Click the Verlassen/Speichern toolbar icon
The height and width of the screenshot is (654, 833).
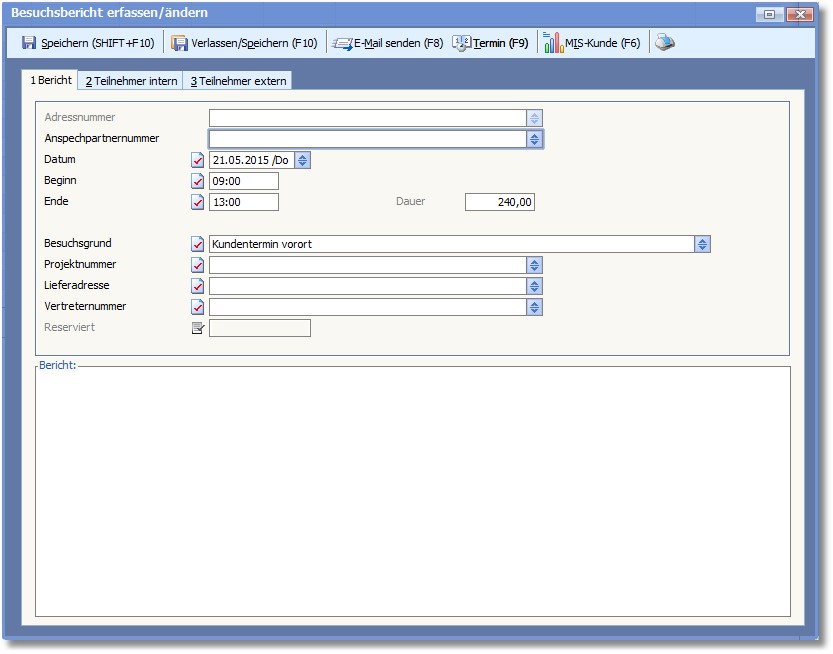click(x=179, y=43)
